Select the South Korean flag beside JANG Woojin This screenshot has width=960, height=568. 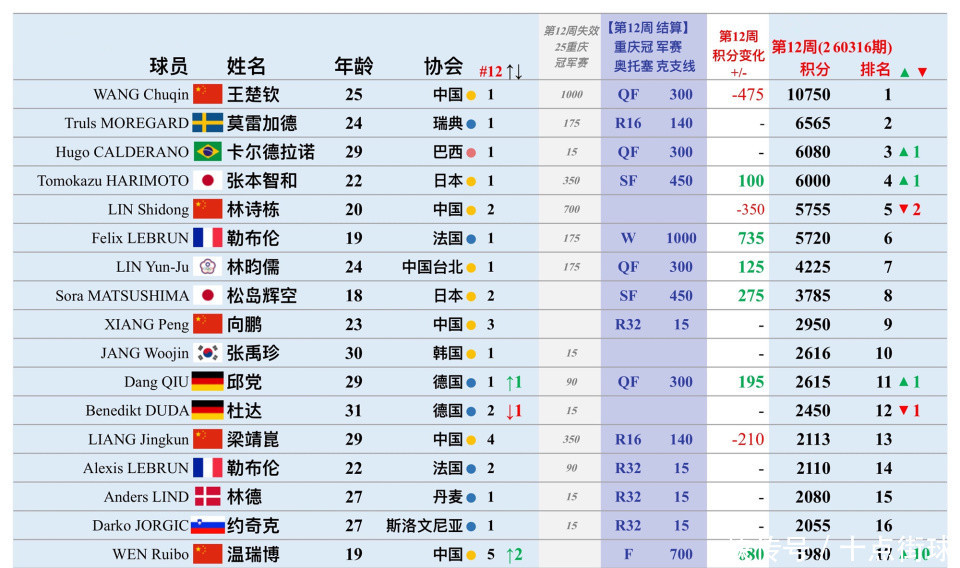pos(207,353)
